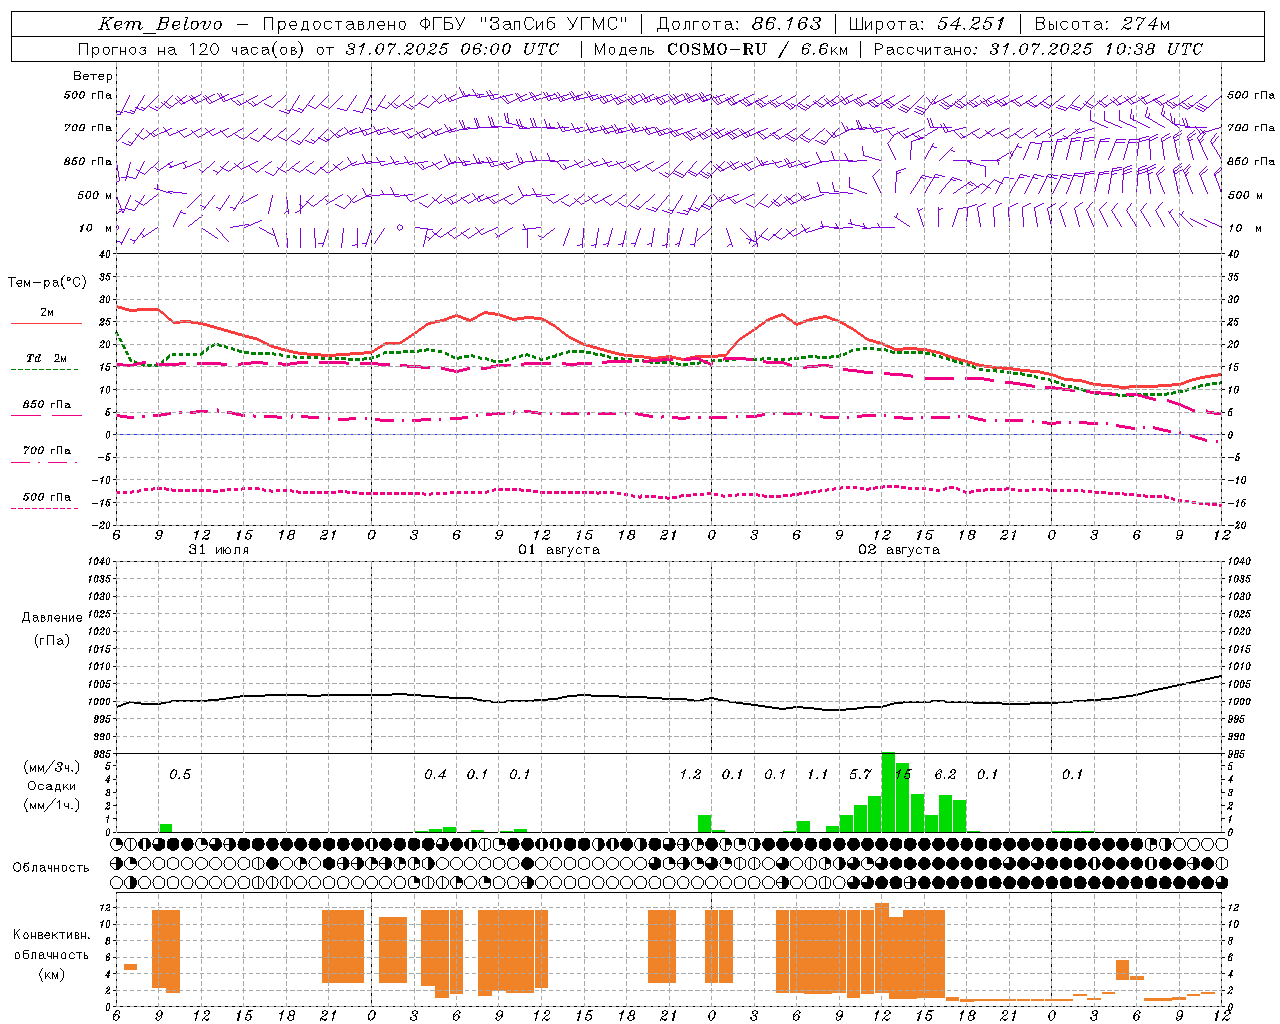1280x1024 pixels.
Task: Click the 10 м wind level label on the left
Action: click(x=96, y=228)
